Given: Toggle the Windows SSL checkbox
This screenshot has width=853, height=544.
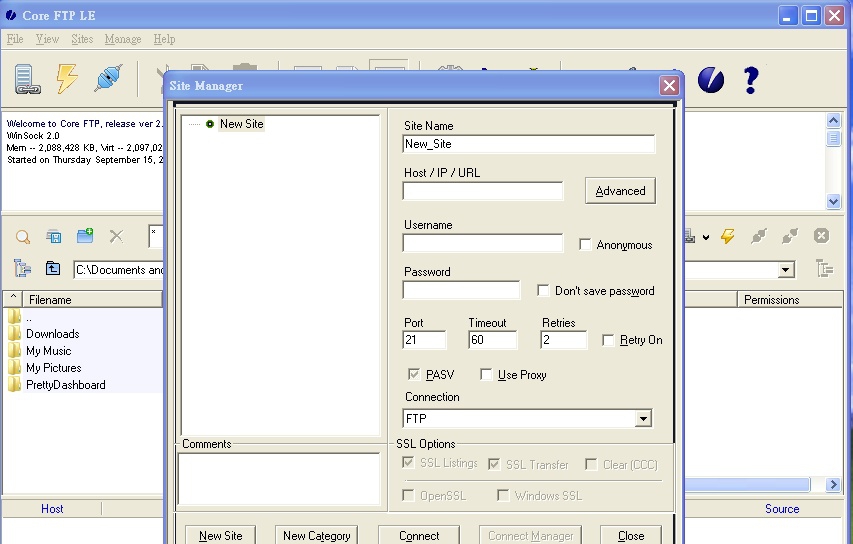Looking at the screenshot, I should coord(503,495).
